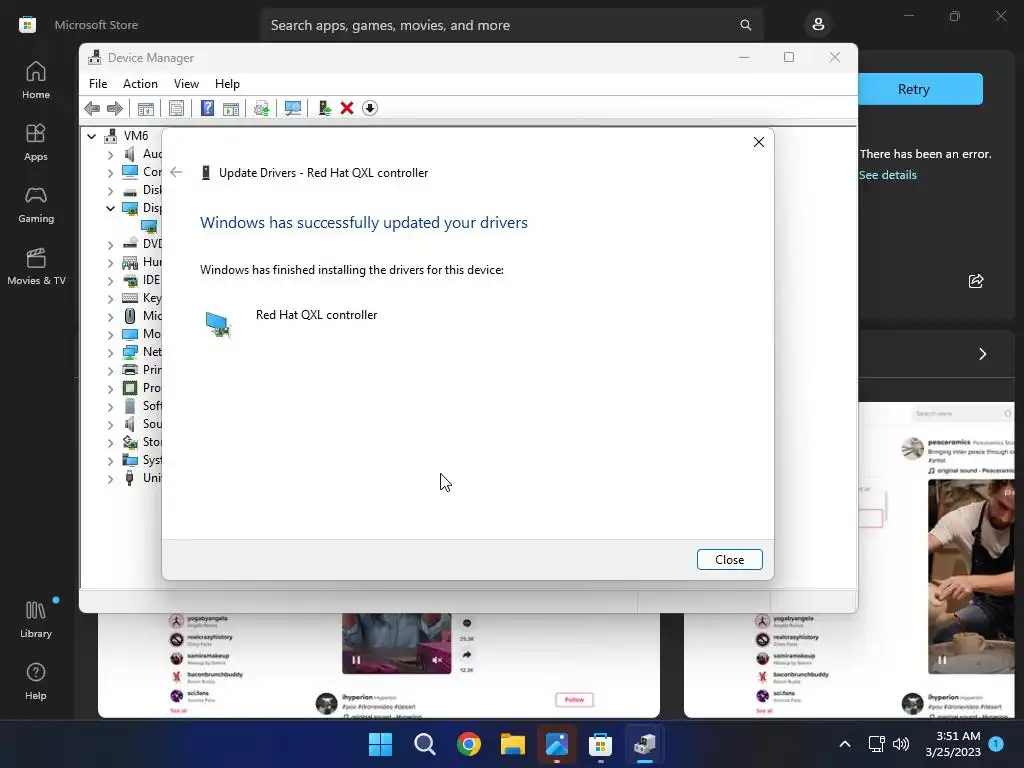Screen dimensions: 1024x768
Task: Open Apps section in Microsoft Store sidebar
Action: tap(36, 142)
